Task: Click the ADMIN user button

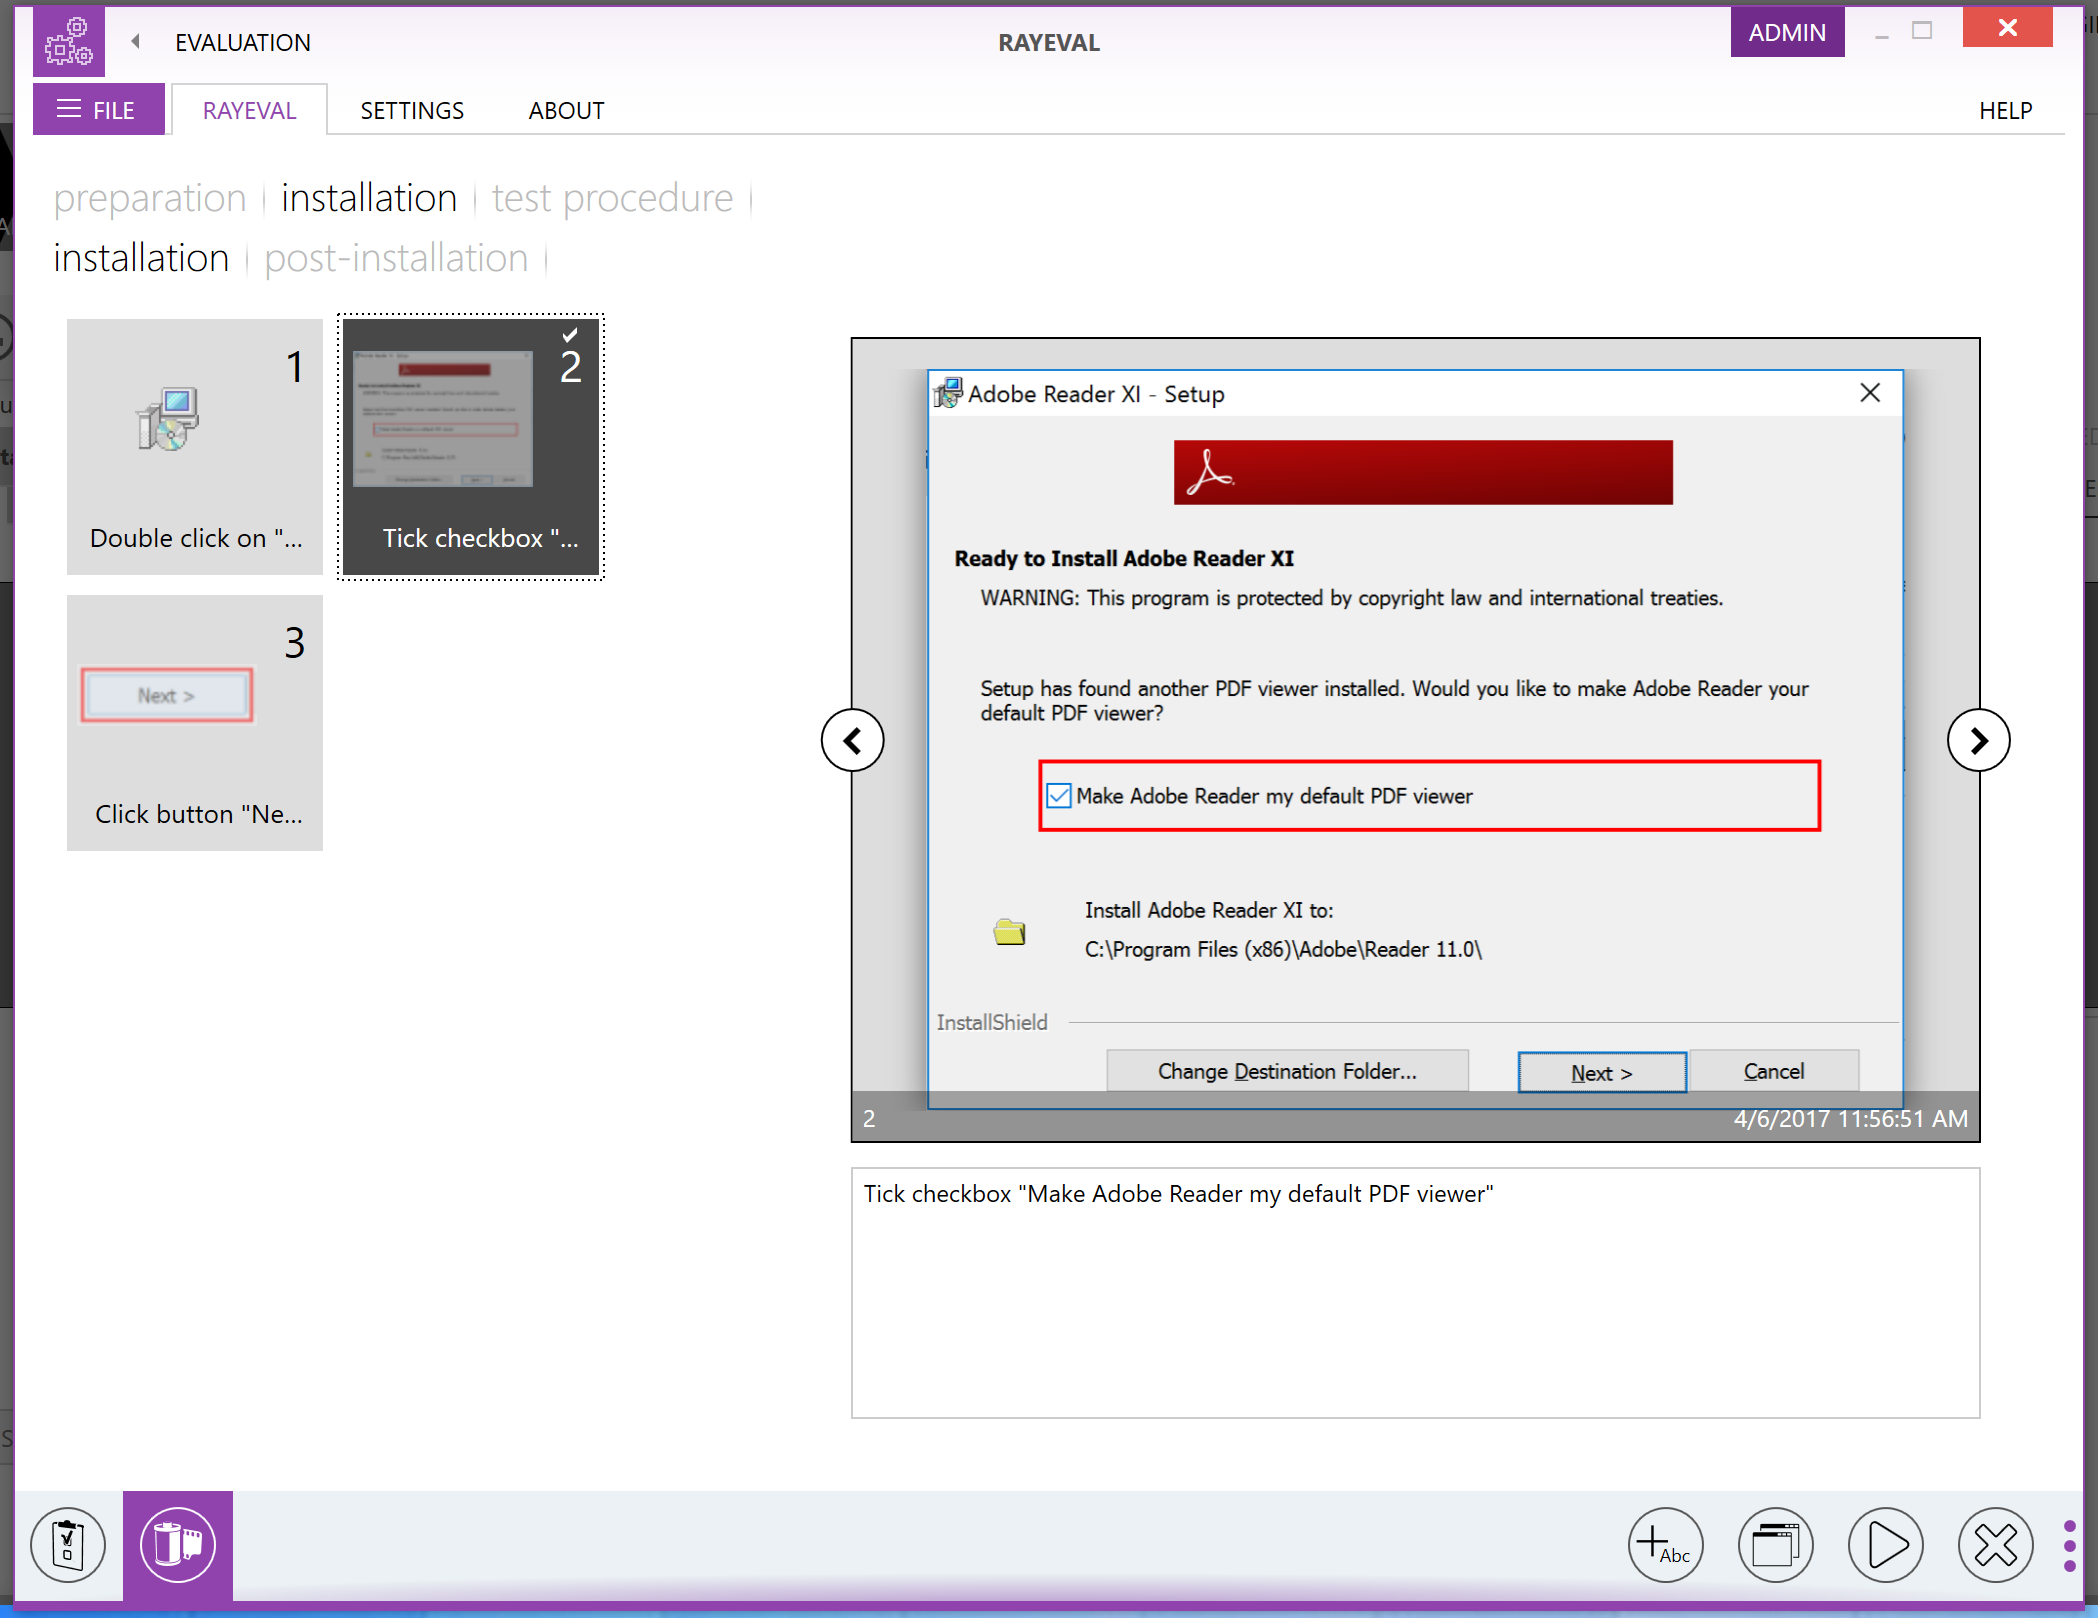Action: point(1787,32)
